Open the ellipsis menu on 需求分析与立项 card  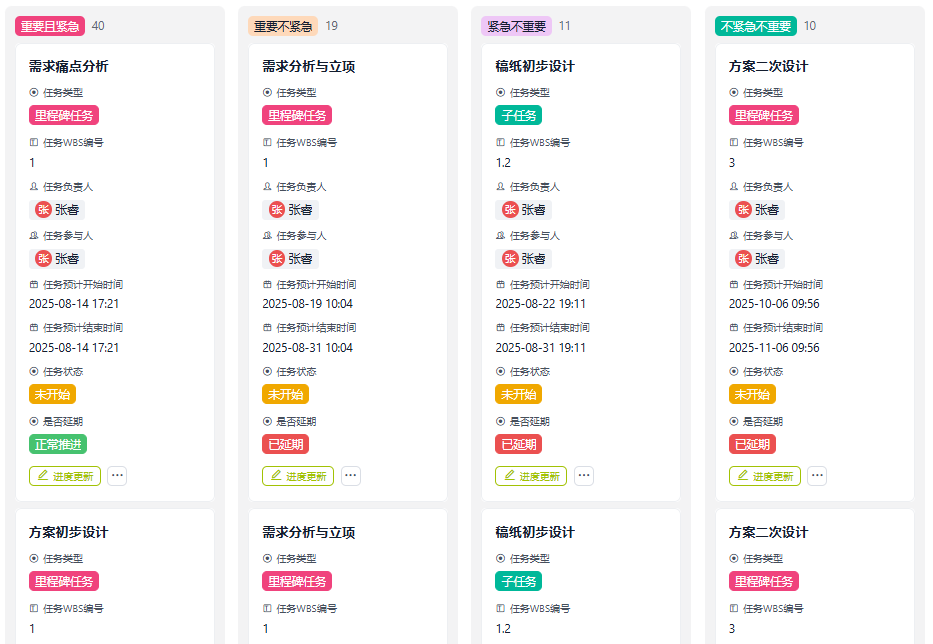(351, 476)
